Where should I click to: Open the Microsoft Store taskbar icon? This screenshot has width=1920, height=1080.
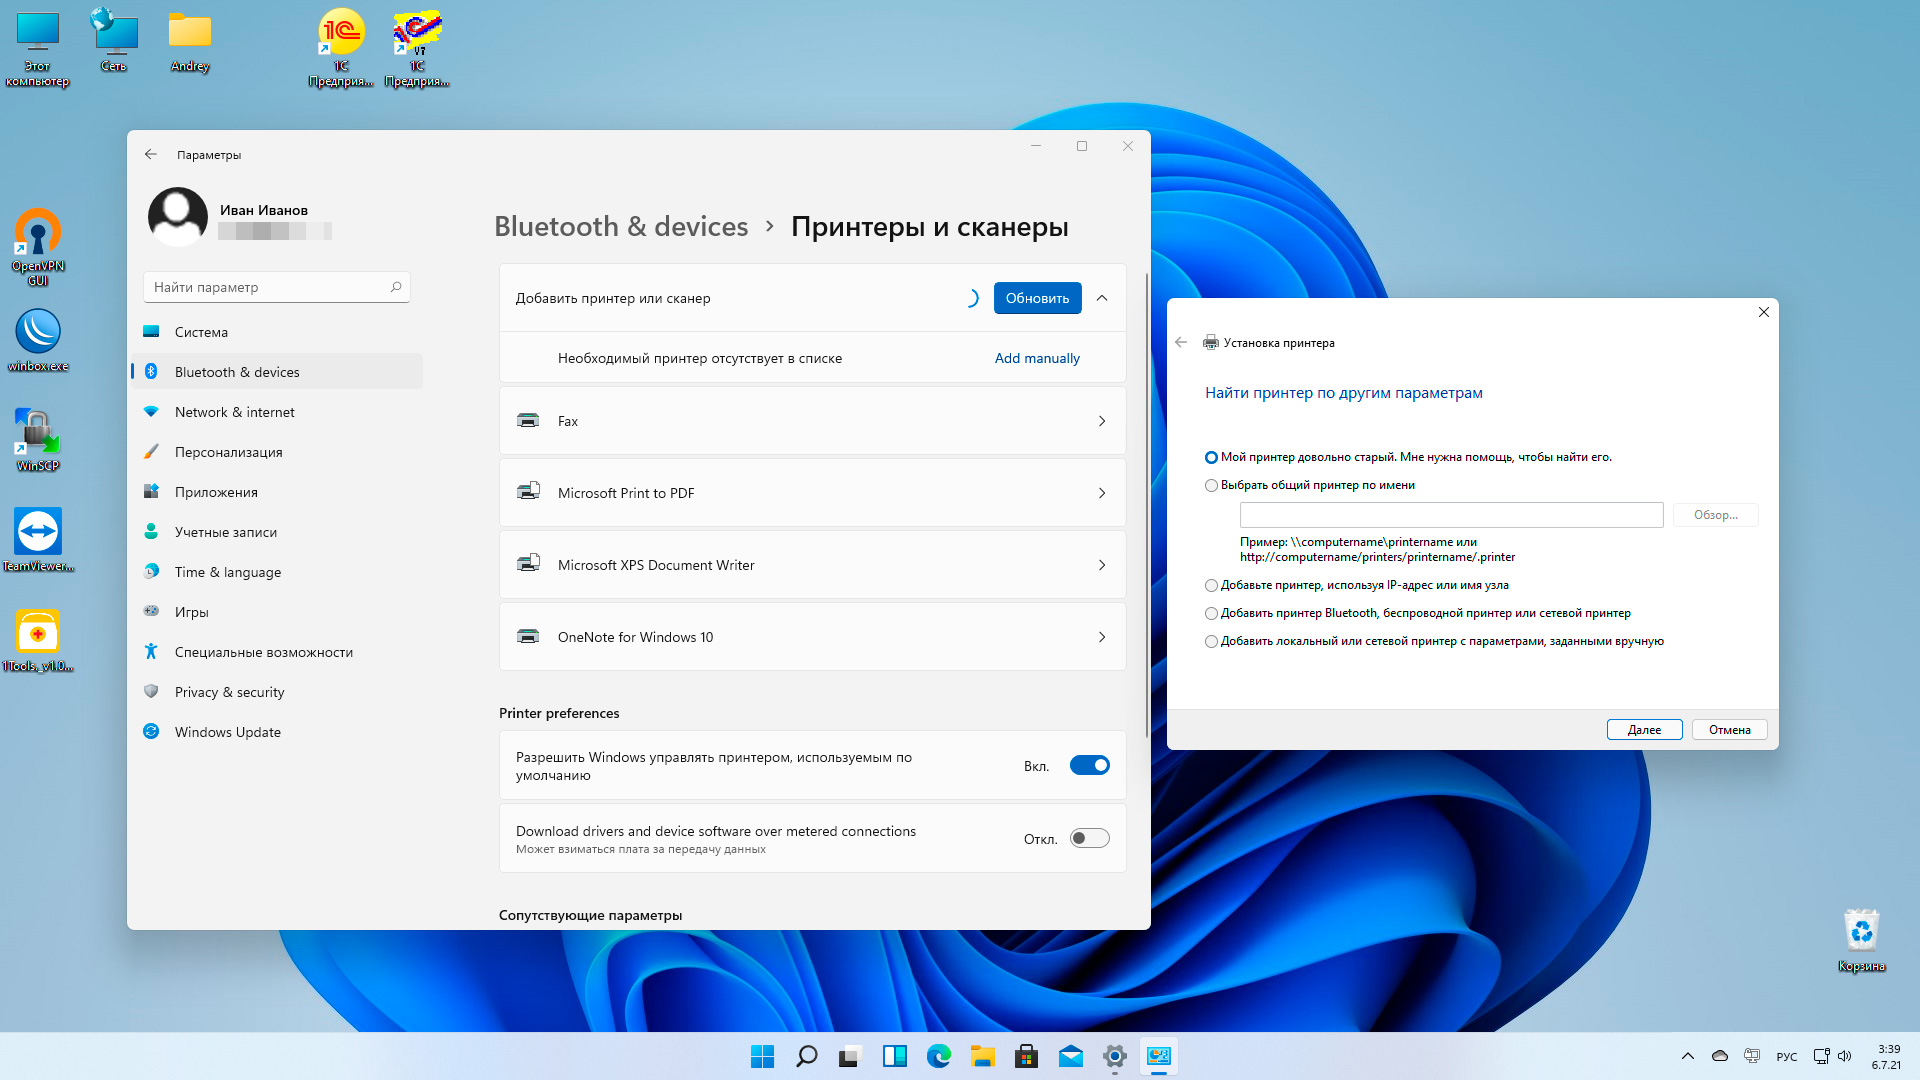[x=1025, y=1056]
